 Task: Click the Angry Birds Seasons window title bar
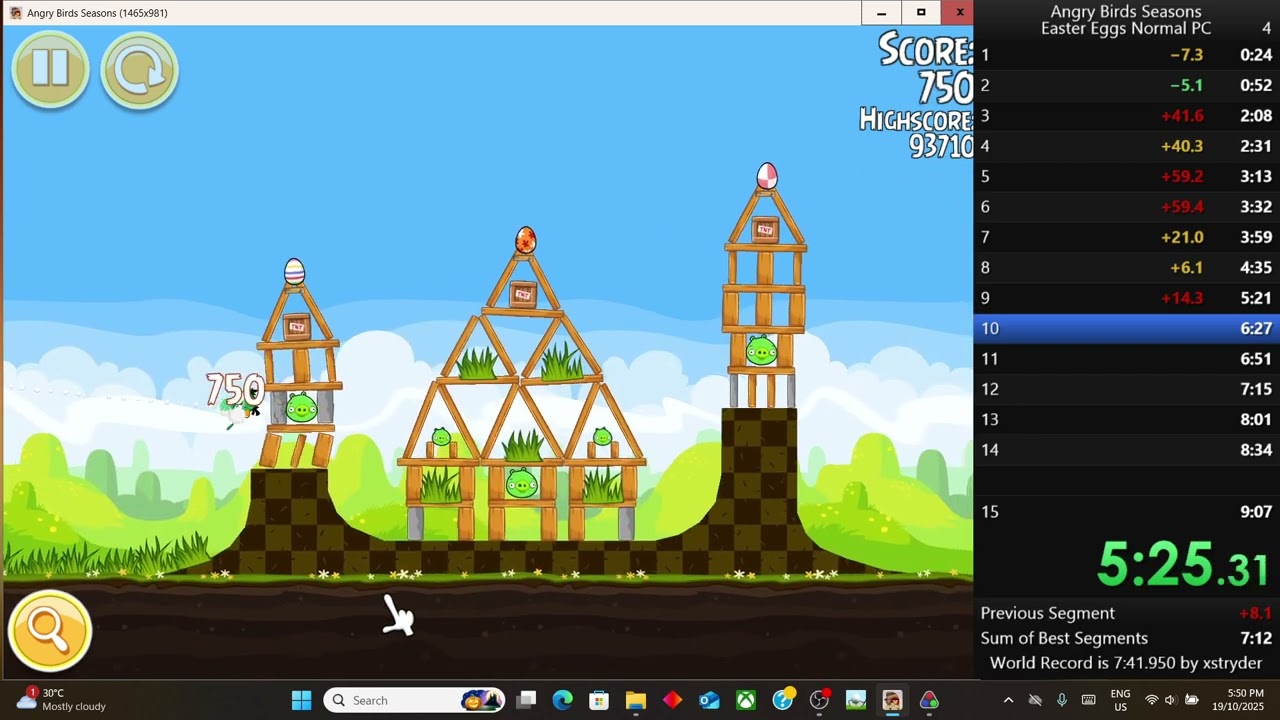click(x=430, y=12)
